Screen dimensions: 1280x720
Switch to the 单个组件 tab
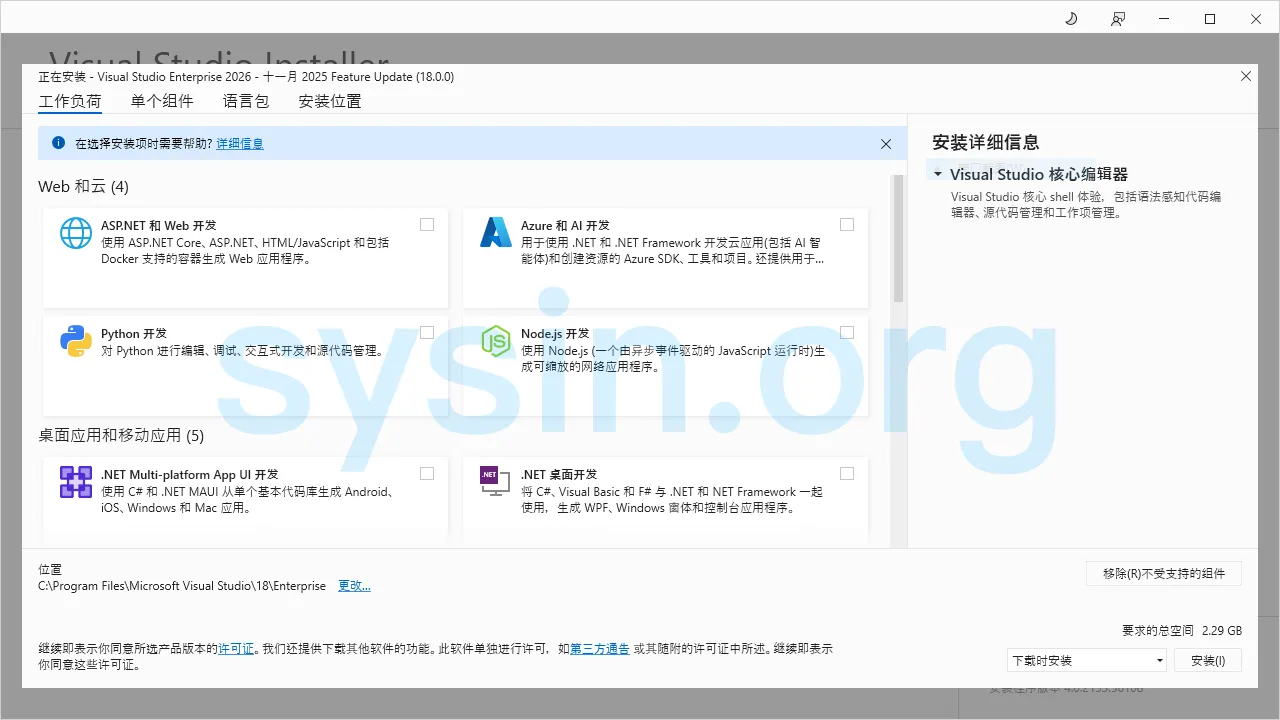162,101
